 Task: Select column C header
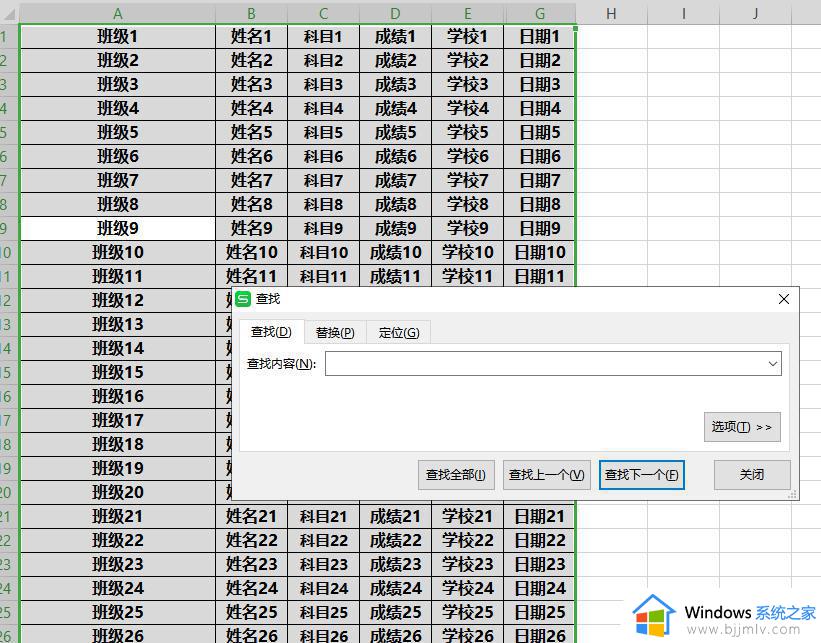323,14
